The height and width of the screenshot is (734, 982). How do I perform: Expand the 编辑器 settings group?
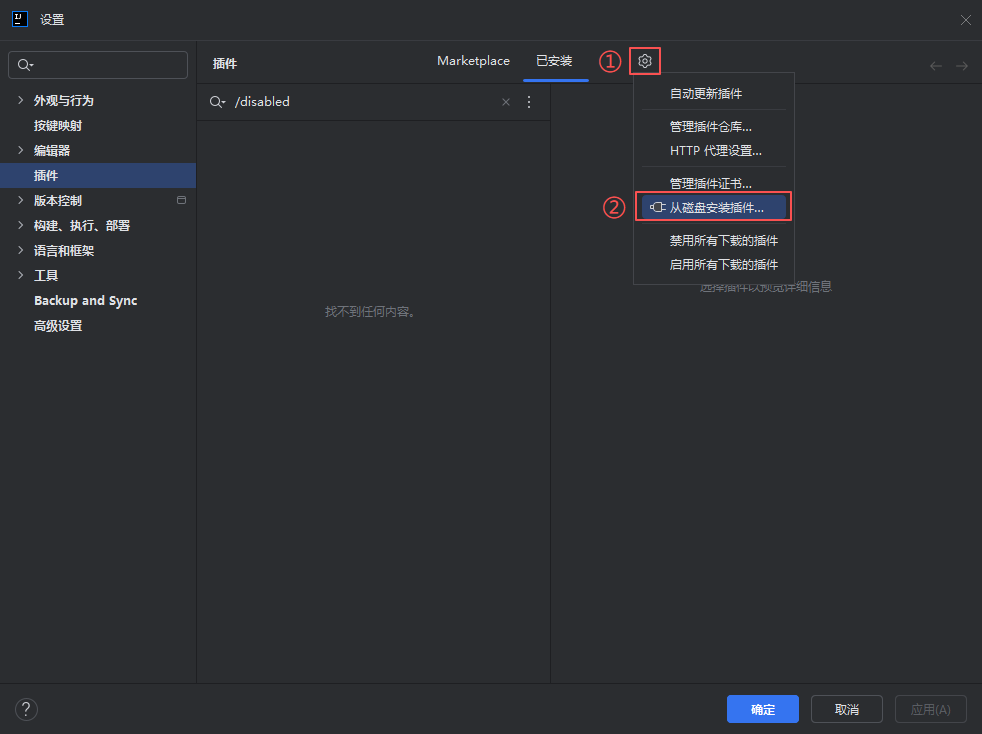click(x=21, y=150)
